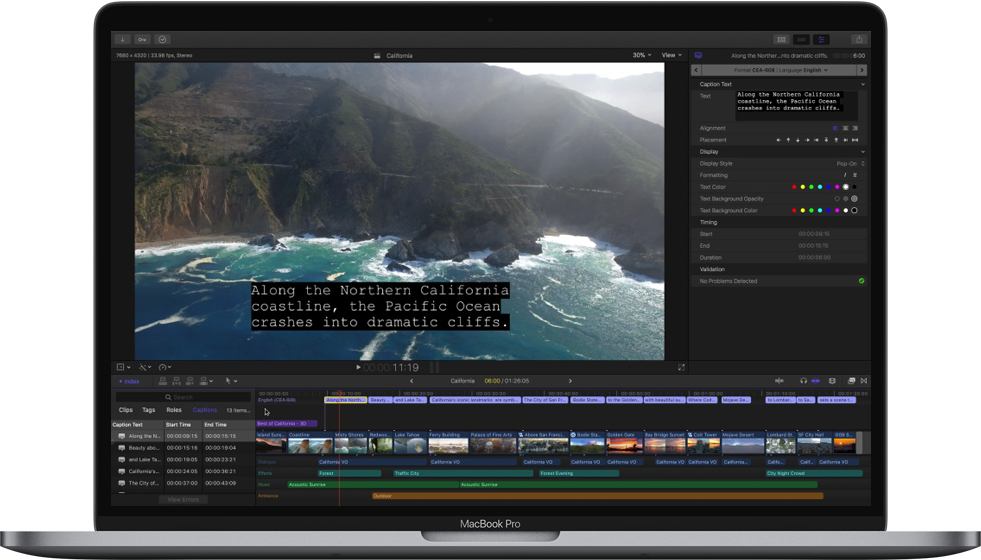Image resolution: width=981 pixels, height=560 pixels.
Task: Click the import media icon in the toolbar
Action: (x=122, y=40)
